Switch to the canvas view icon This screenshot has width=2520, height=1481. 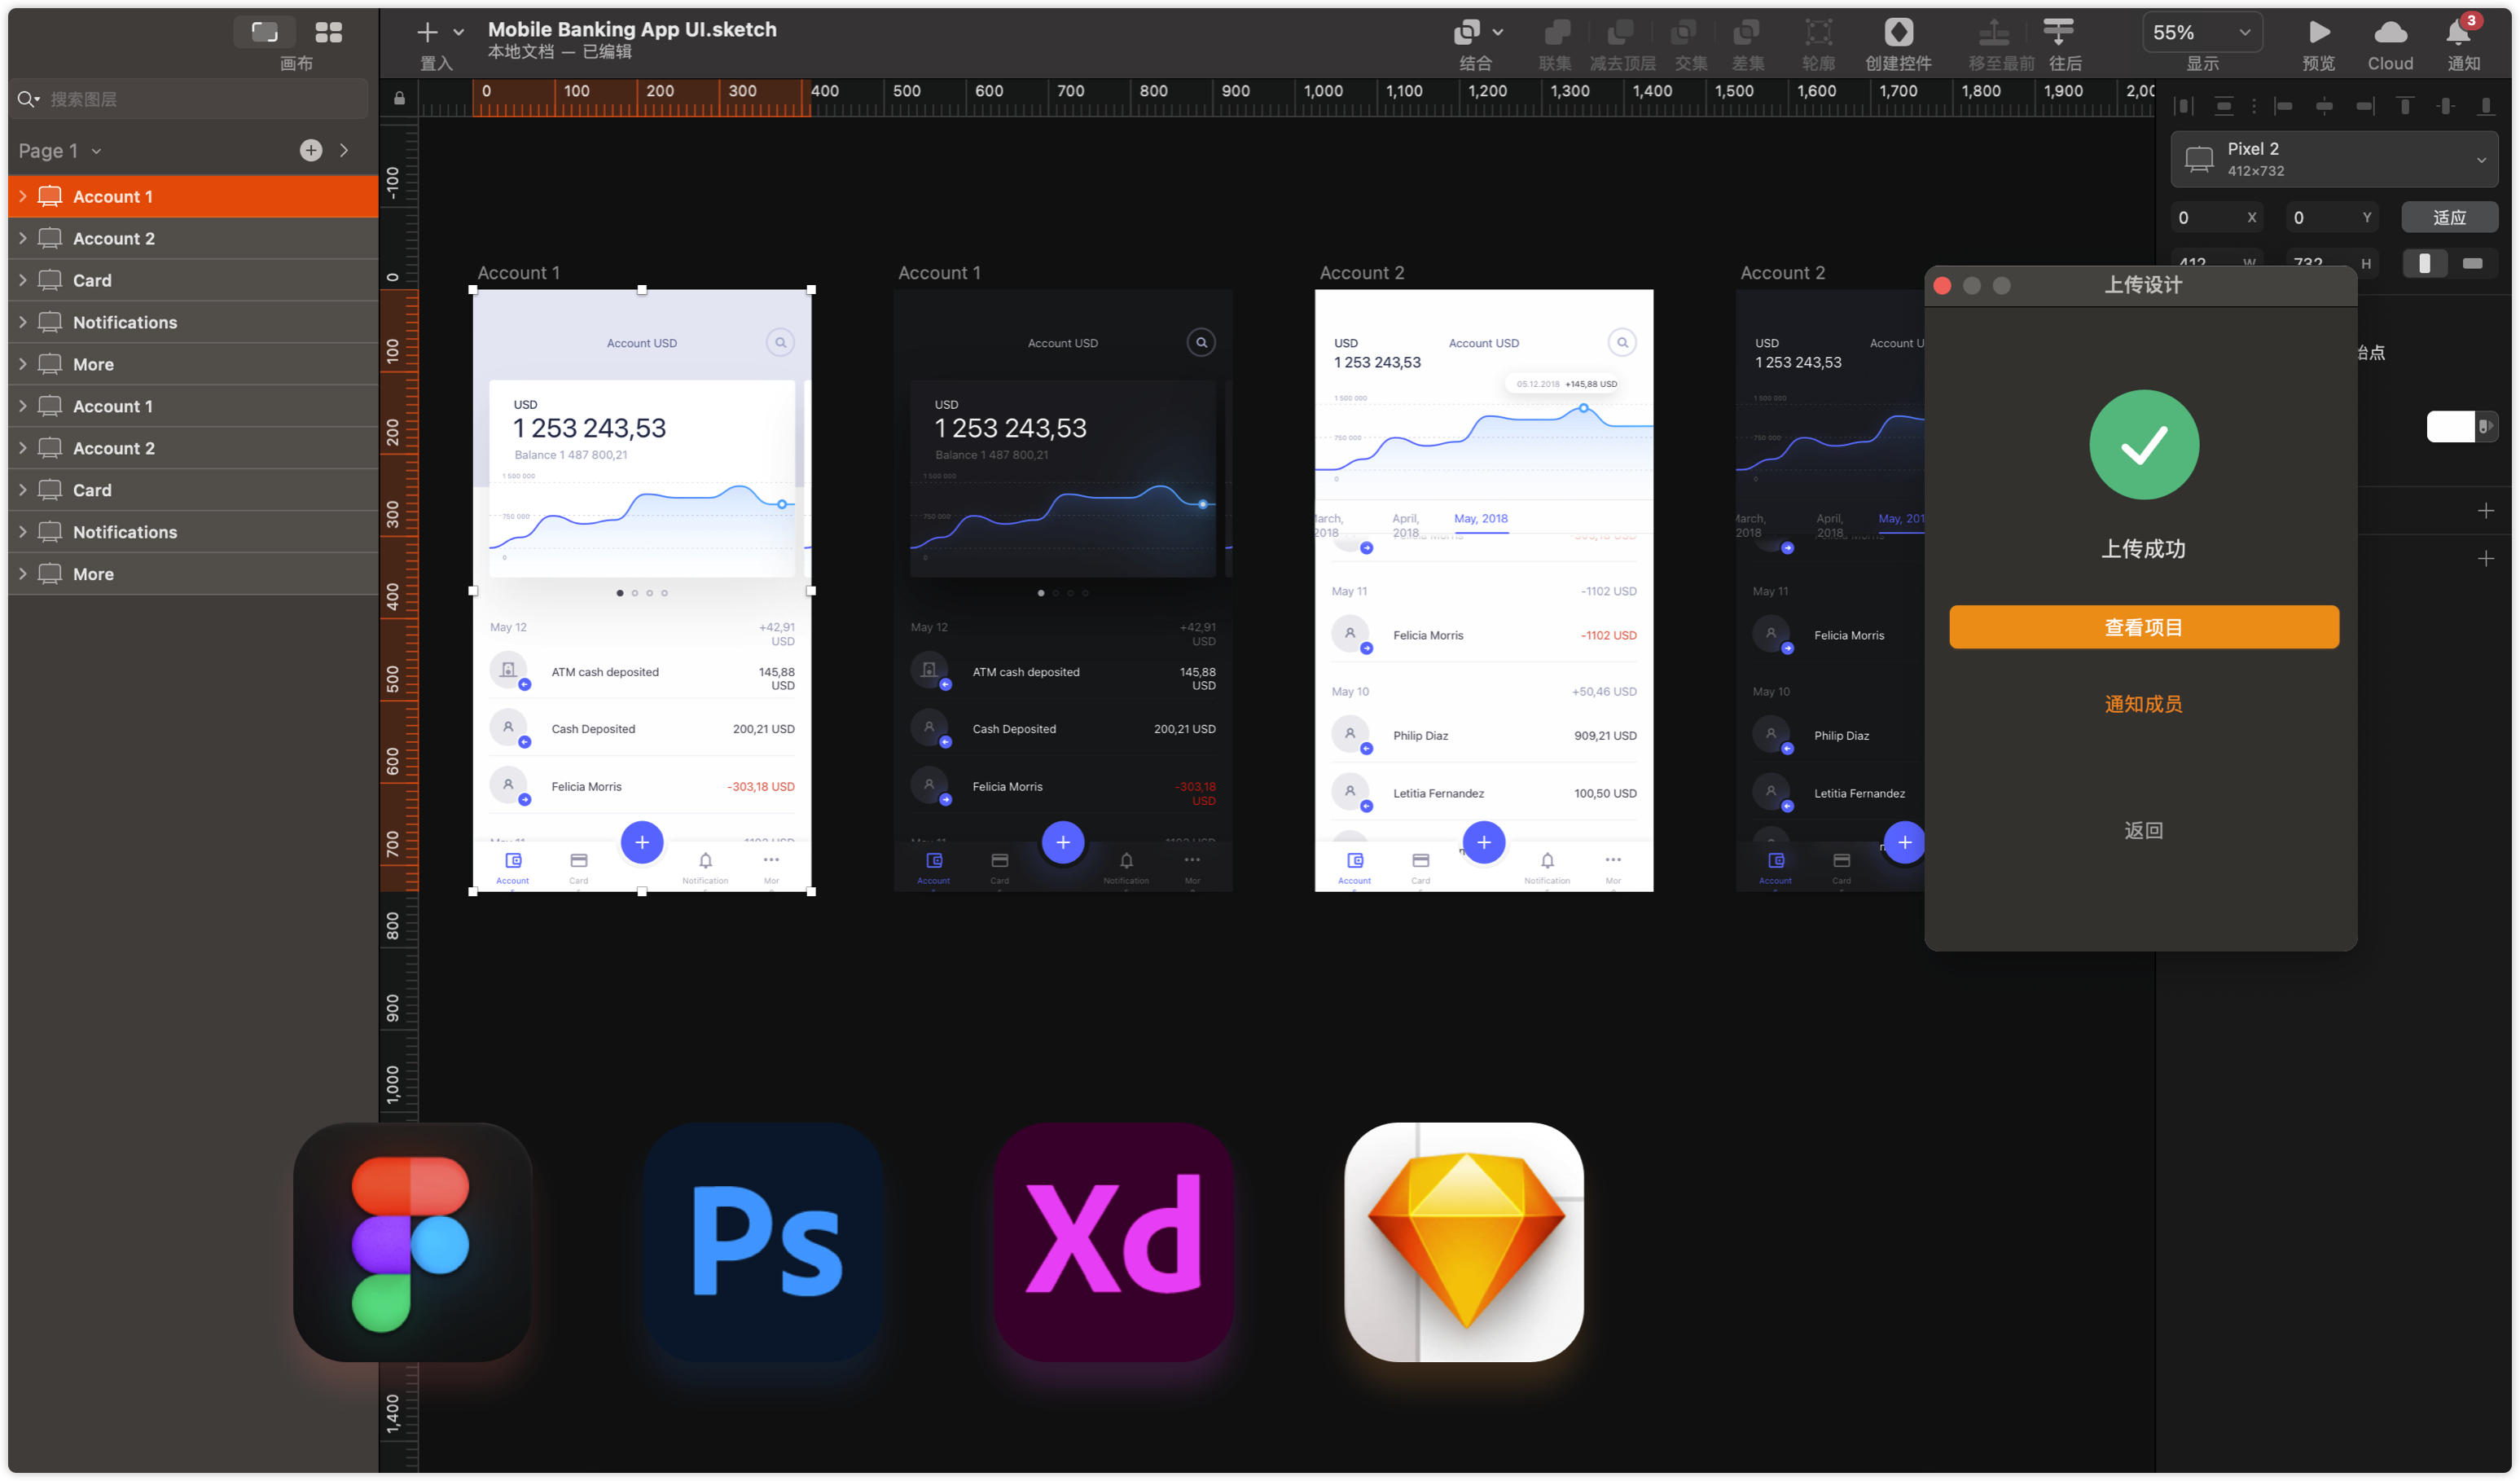(x=265, y=32)
